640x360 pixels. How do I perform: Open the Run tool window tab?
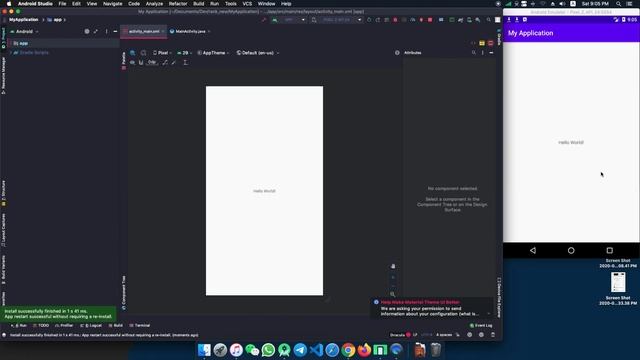click(19, 326)
